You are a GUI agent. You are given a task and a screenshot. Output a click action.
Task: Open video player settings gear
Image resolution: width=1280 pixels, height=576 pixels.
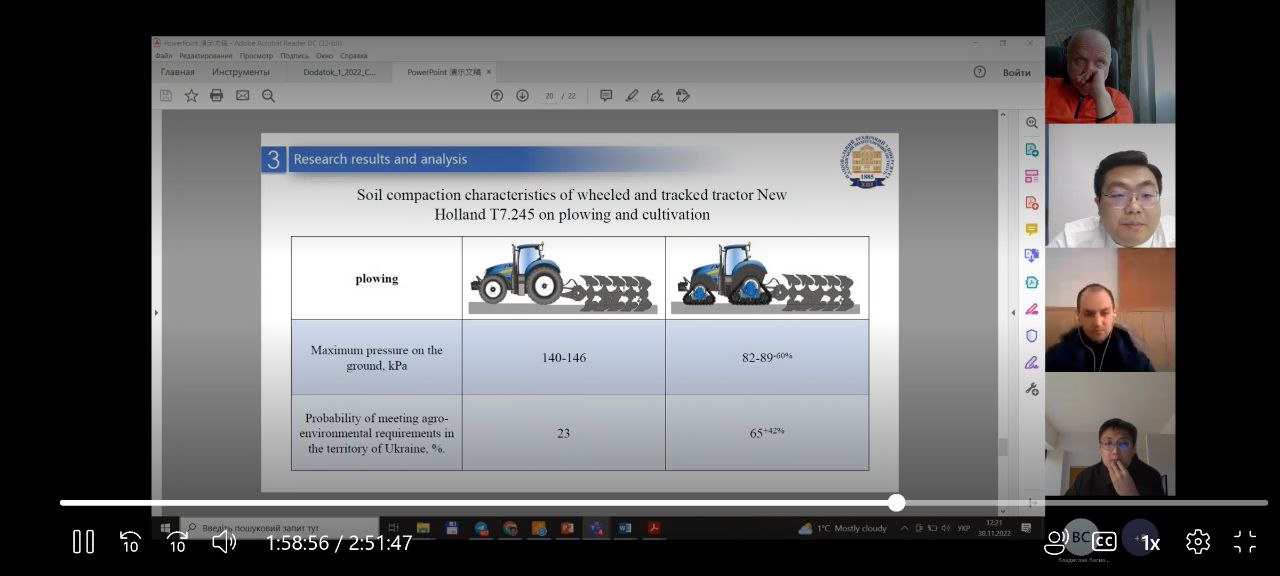[x=1198, y=542]
